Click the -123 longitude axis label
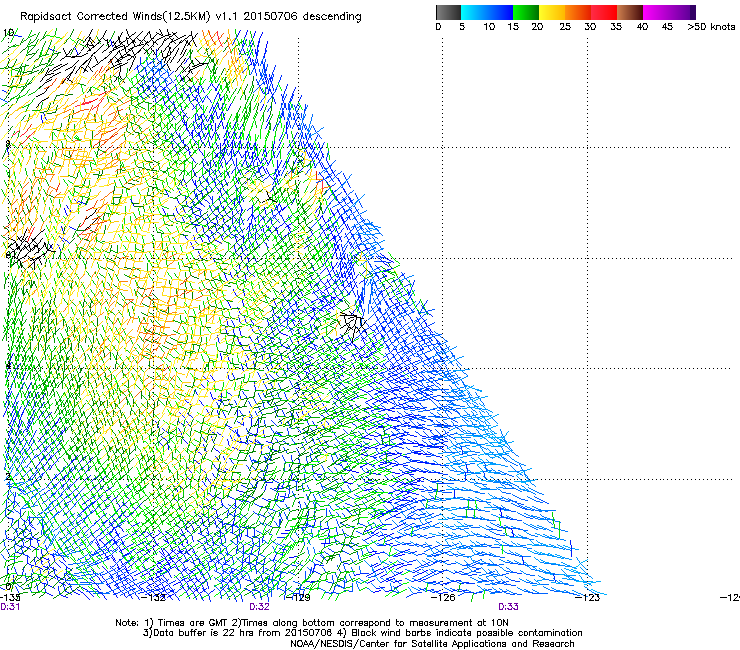 tap(588, 598)
